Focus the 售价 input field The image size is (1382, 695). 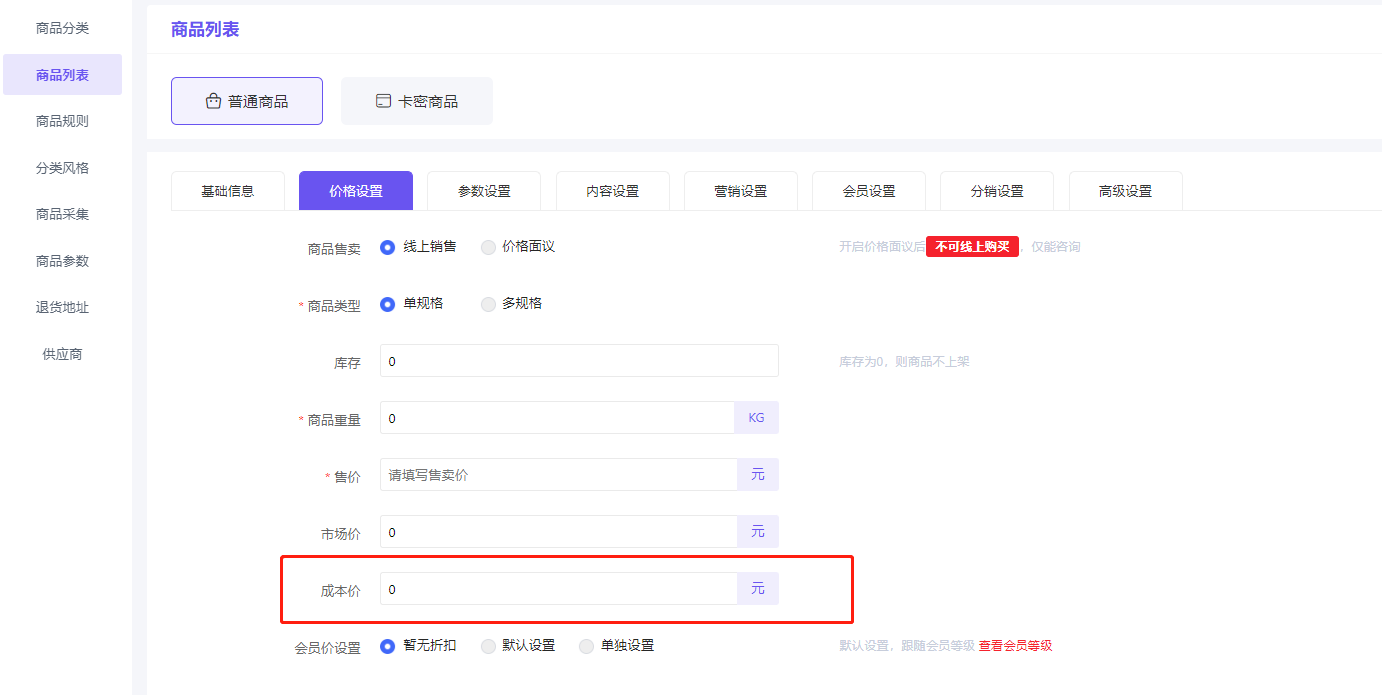pos(558,475)
